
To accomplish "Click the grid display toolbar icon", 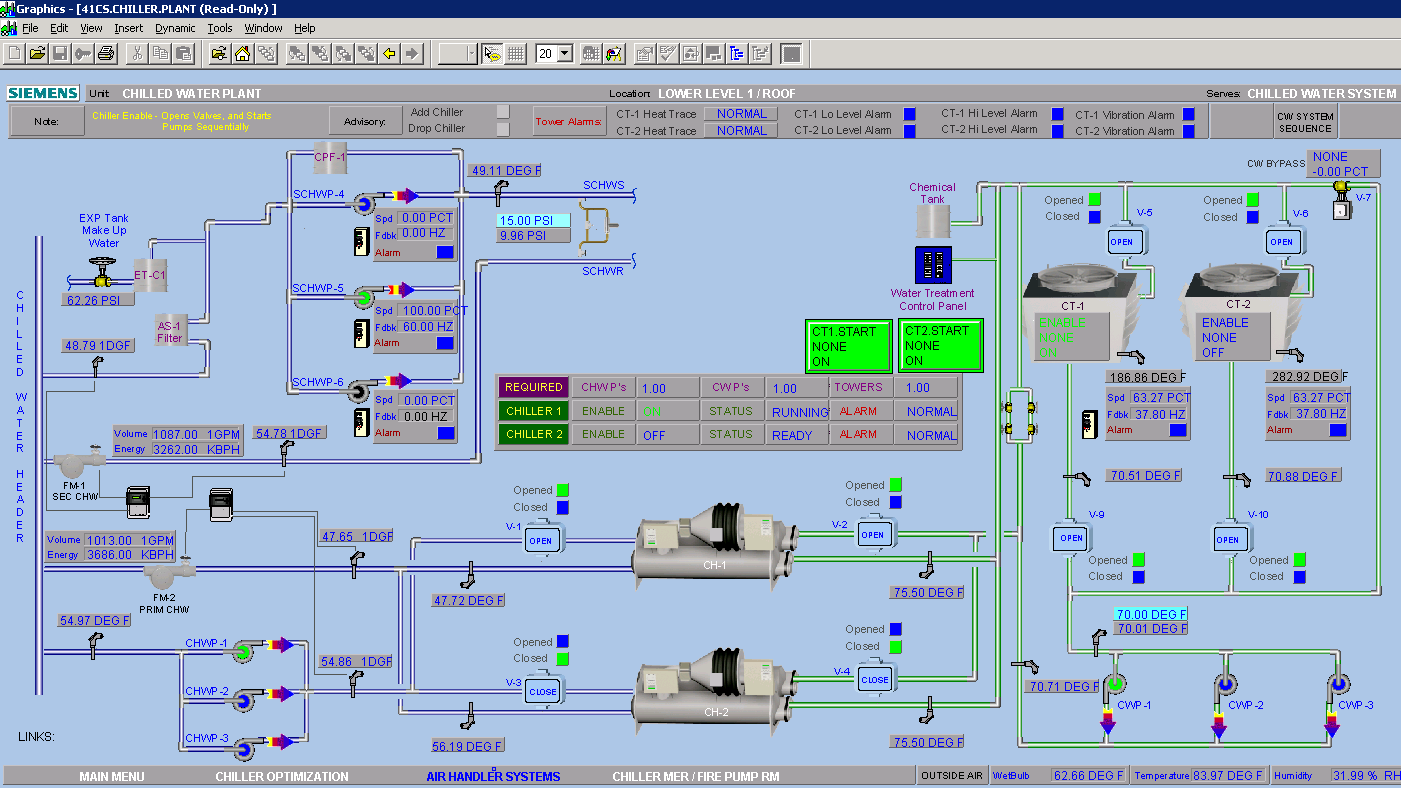I will click(516, 53).
